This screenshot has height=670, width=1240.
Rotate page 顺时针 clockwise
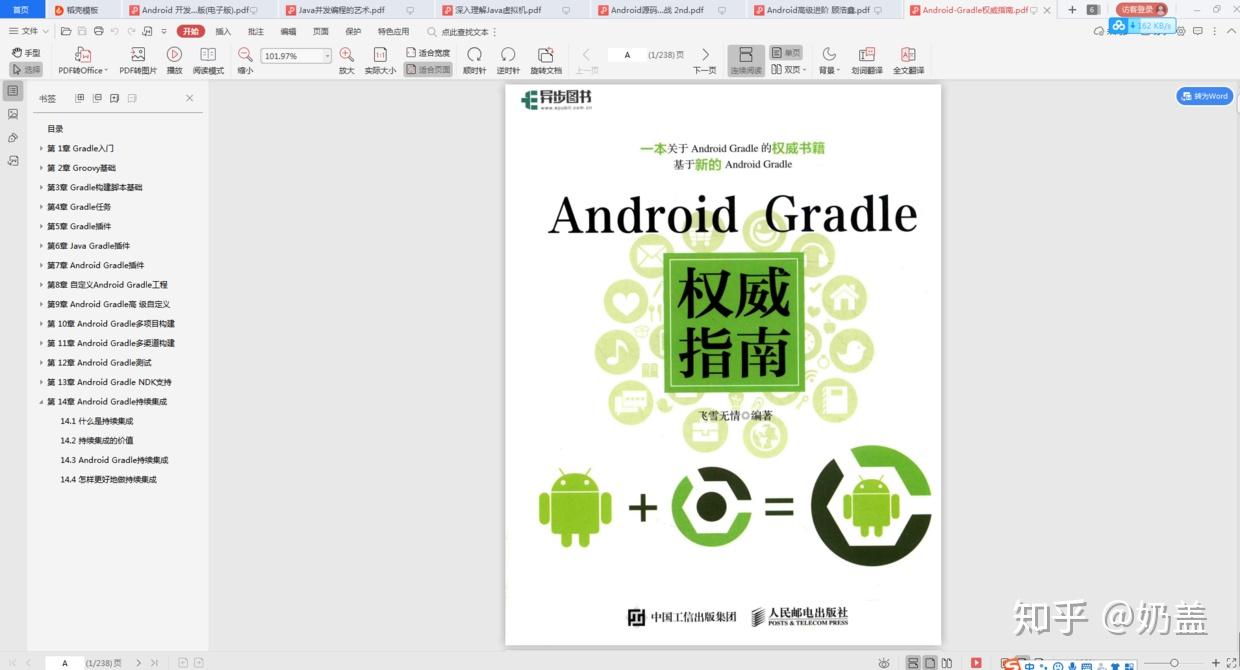tap(474, 61)
